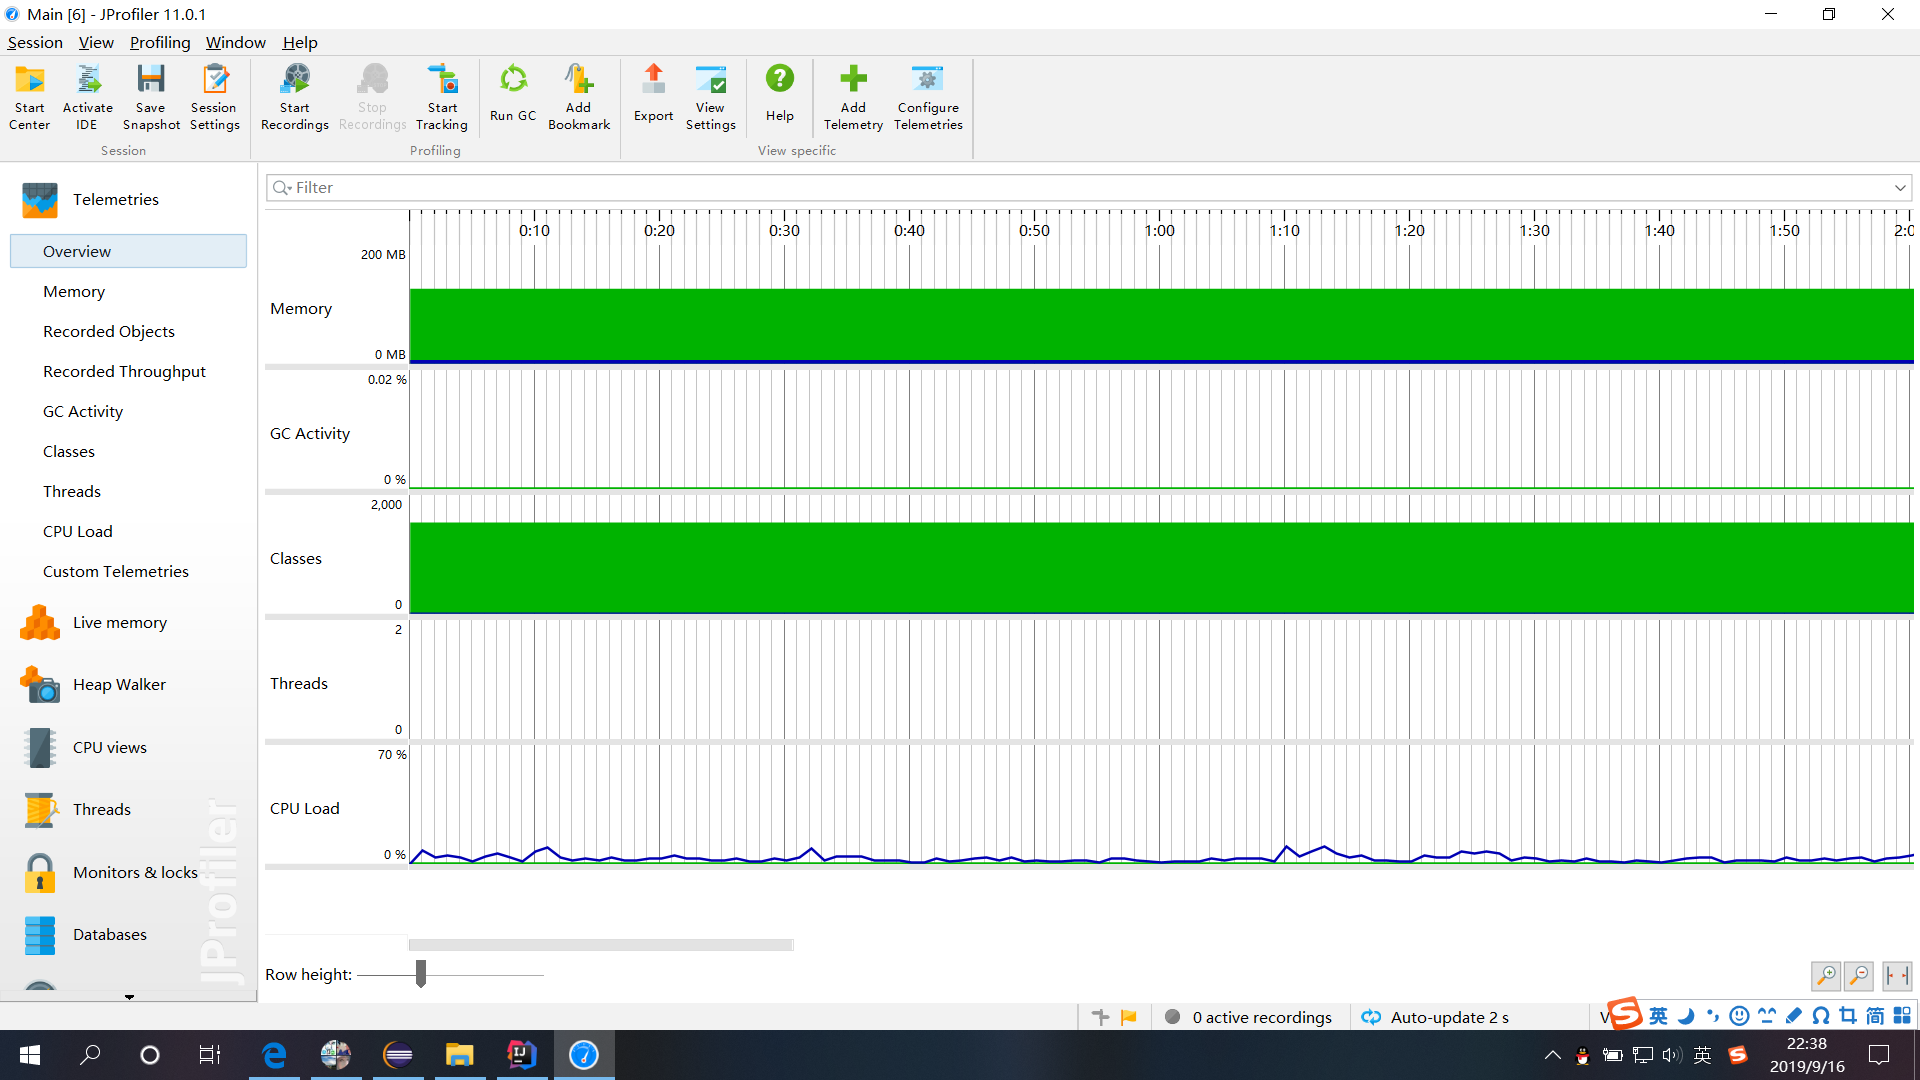This screenshot has width=1920, height=1080.
Task: Click the Row height slider handle
Action: coord(421,974)
